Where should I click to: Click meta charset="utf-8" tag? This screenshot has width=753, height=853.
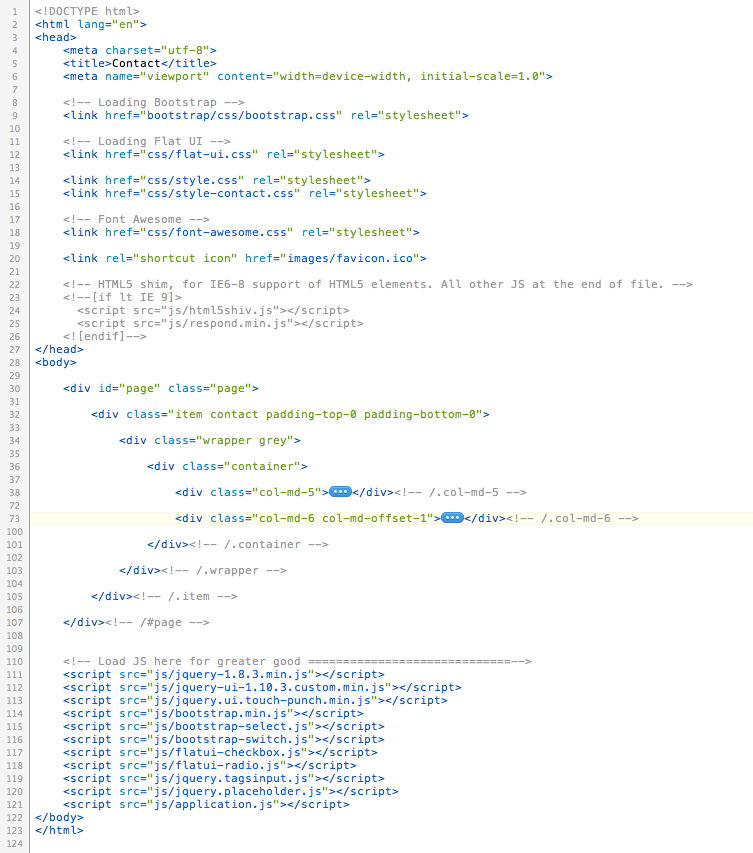pyautogui.click(x=140, y=51)
